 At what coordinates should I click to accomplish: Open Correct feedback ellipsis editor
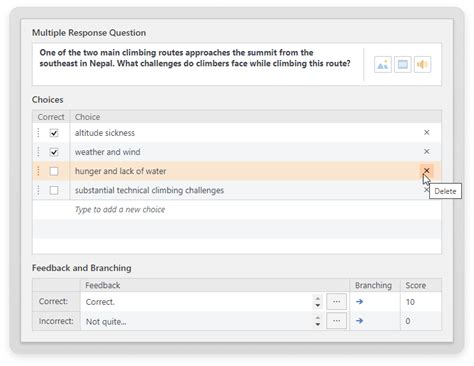(x=336, y=302)
